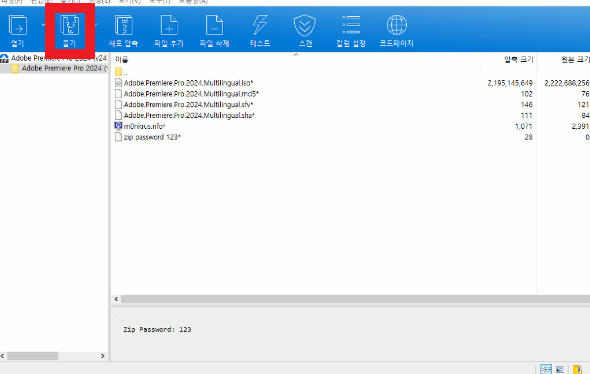Expand the dropdown arrow beside 풀기
Image resolution: width=590 pixels, height=374 pixels.
96,25
